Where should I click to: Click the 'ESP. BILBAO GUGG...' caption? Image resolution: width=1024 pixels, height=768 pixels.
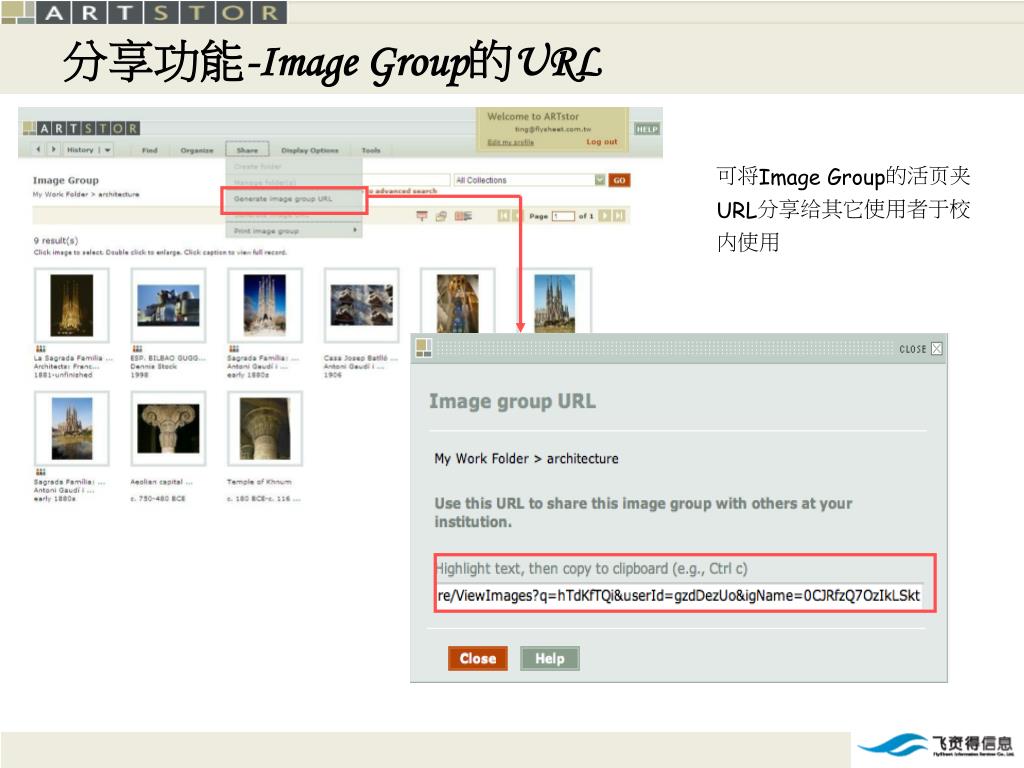[168, 359]
